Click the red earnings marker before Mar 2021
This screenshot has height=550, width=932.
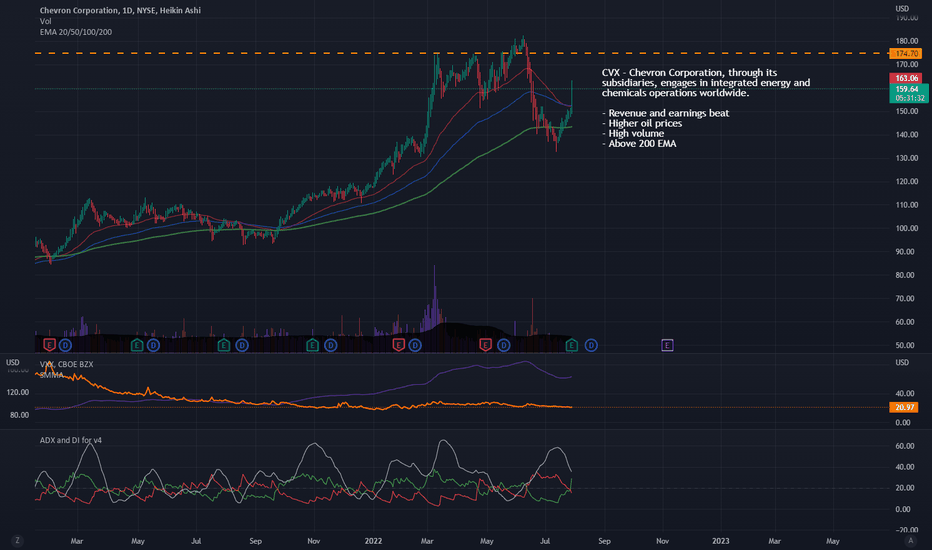[49, 345]
